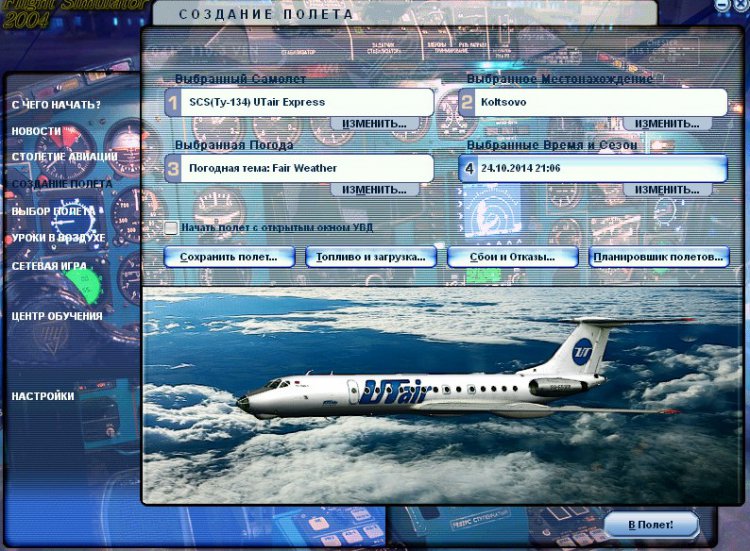
Task: Minimize the Flight Simulator window
Action: (723, 6)
